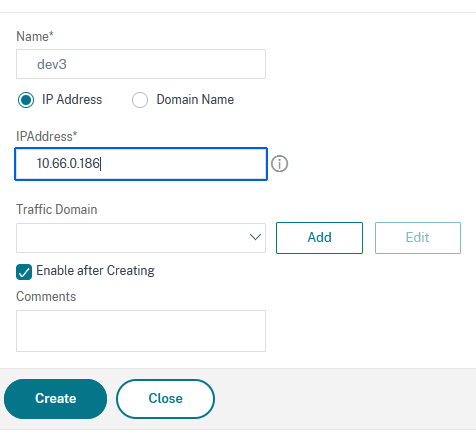Click the "Comments" field label
The height and width of the screenshot is (434, 476).
46,296
